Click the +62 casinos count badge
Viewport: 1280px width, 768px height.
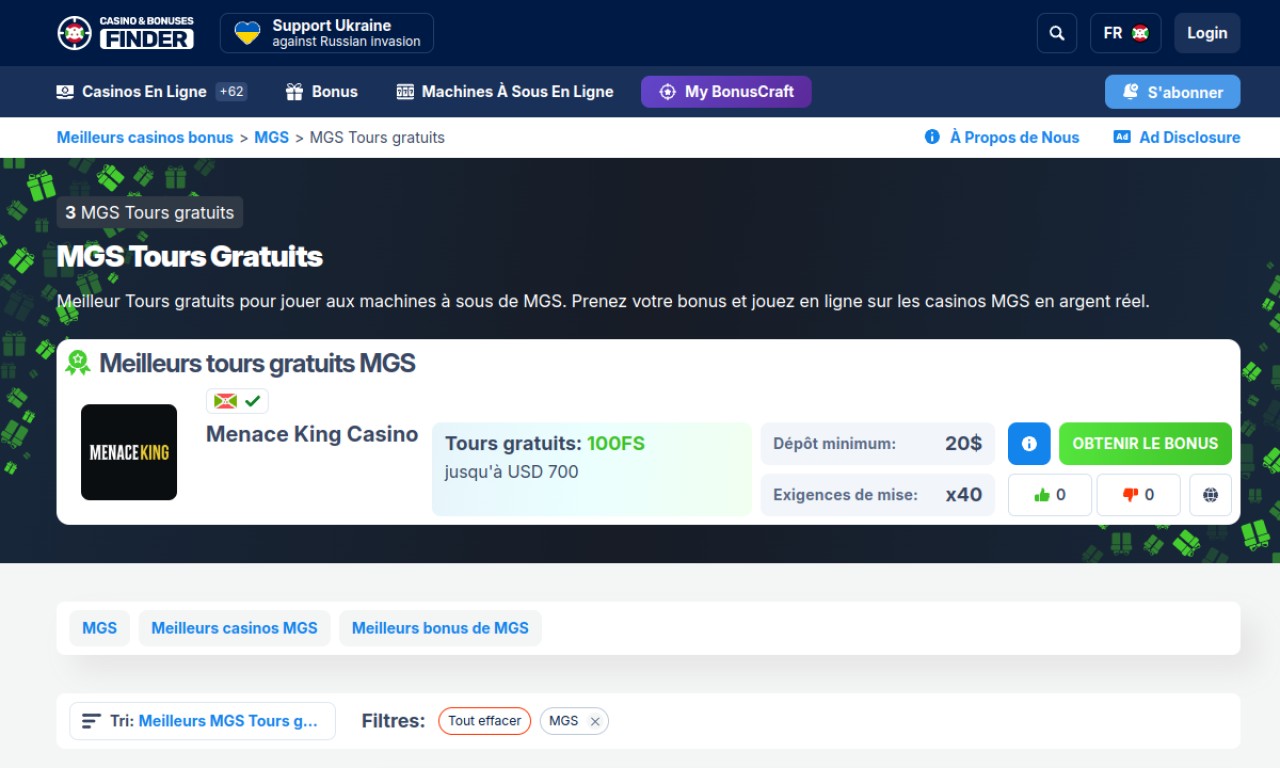coord(232,91)
